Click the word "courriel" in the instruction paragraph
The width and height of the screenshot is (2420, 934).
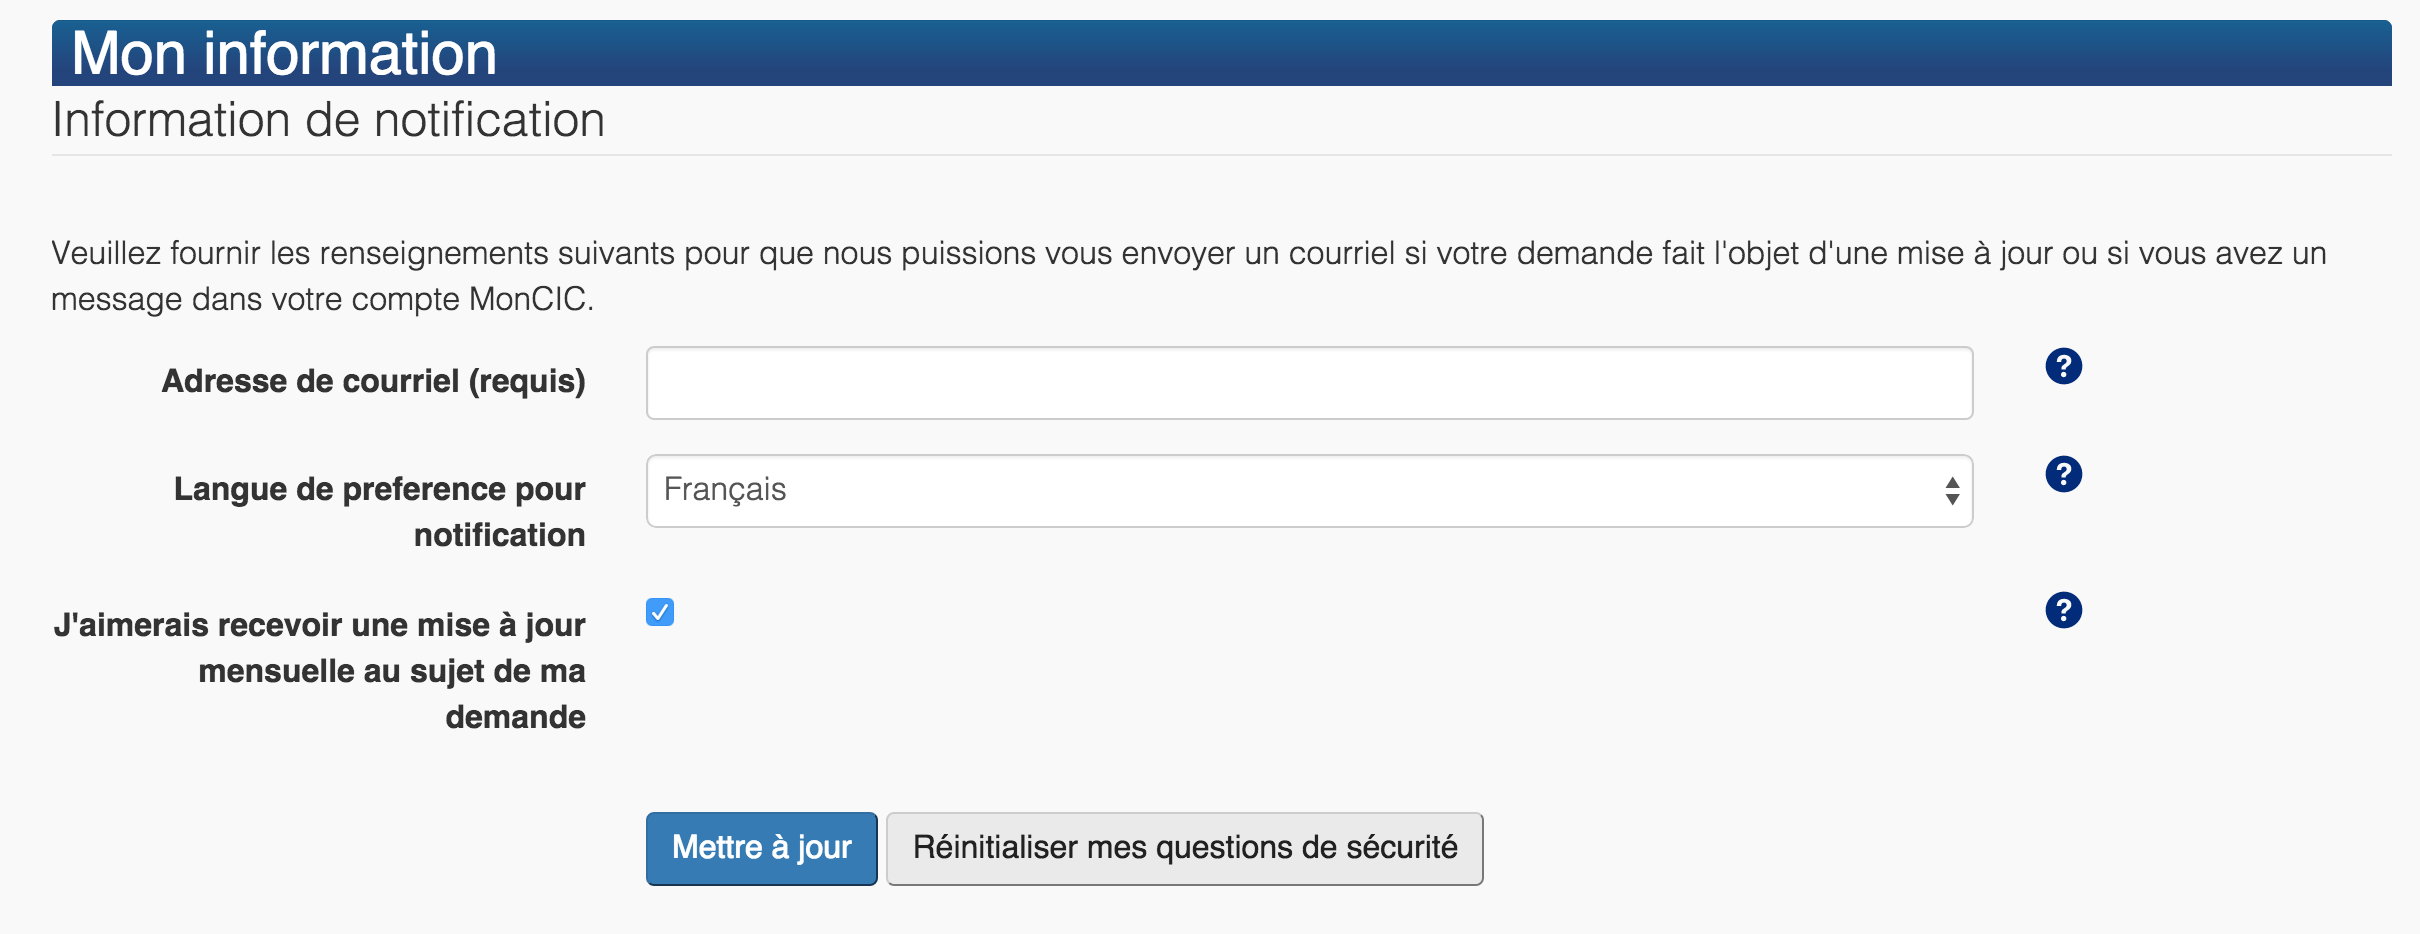pyautogui.click(x=1341, y=254)
